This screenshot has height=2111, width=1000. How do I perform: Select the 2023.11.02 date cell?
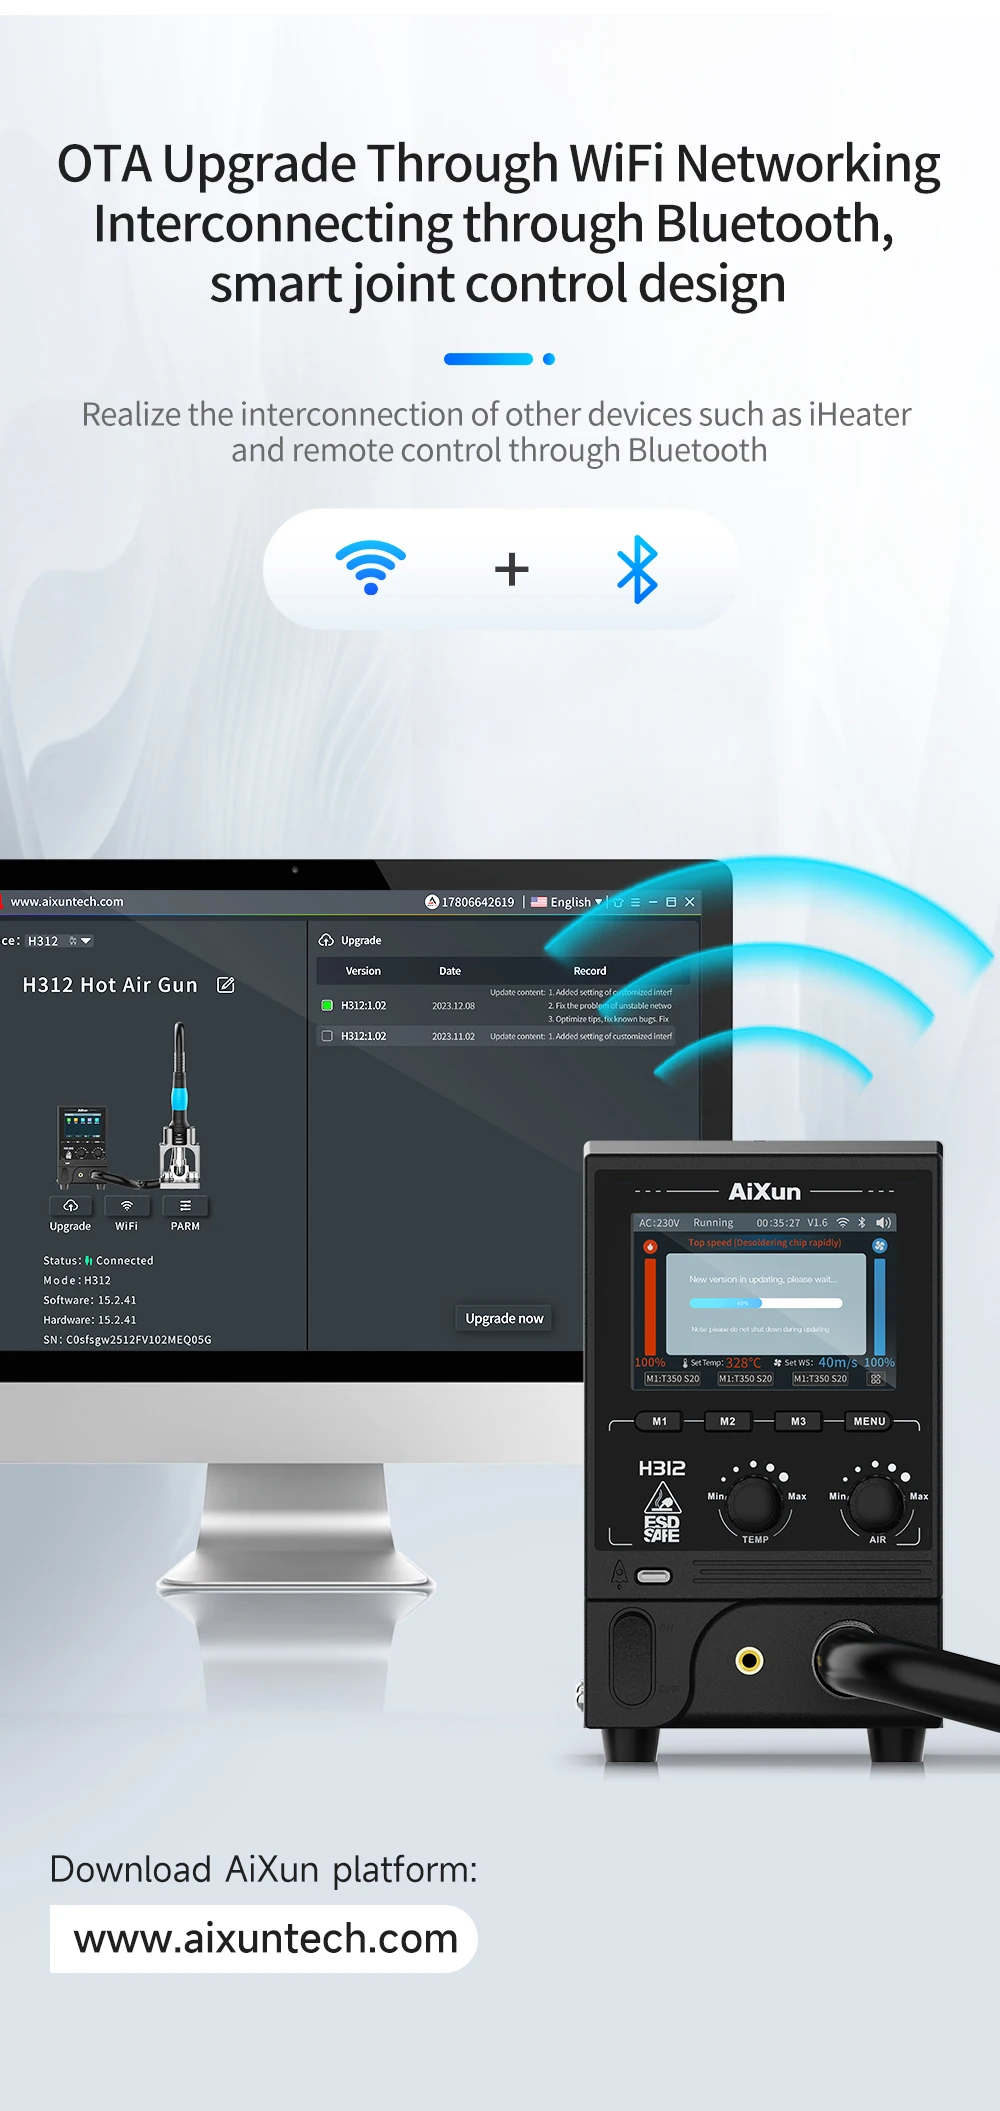click(453, 1036)
